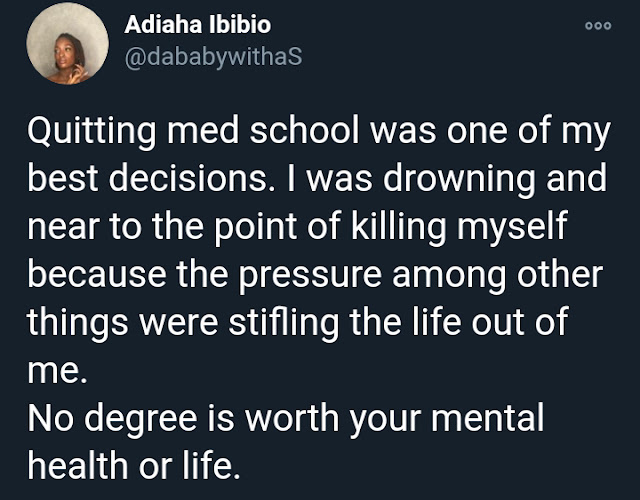Click the line starting 'things were stifling'
Image resolution: width=640 pixels, height=500 pixels.
[298, 322]
